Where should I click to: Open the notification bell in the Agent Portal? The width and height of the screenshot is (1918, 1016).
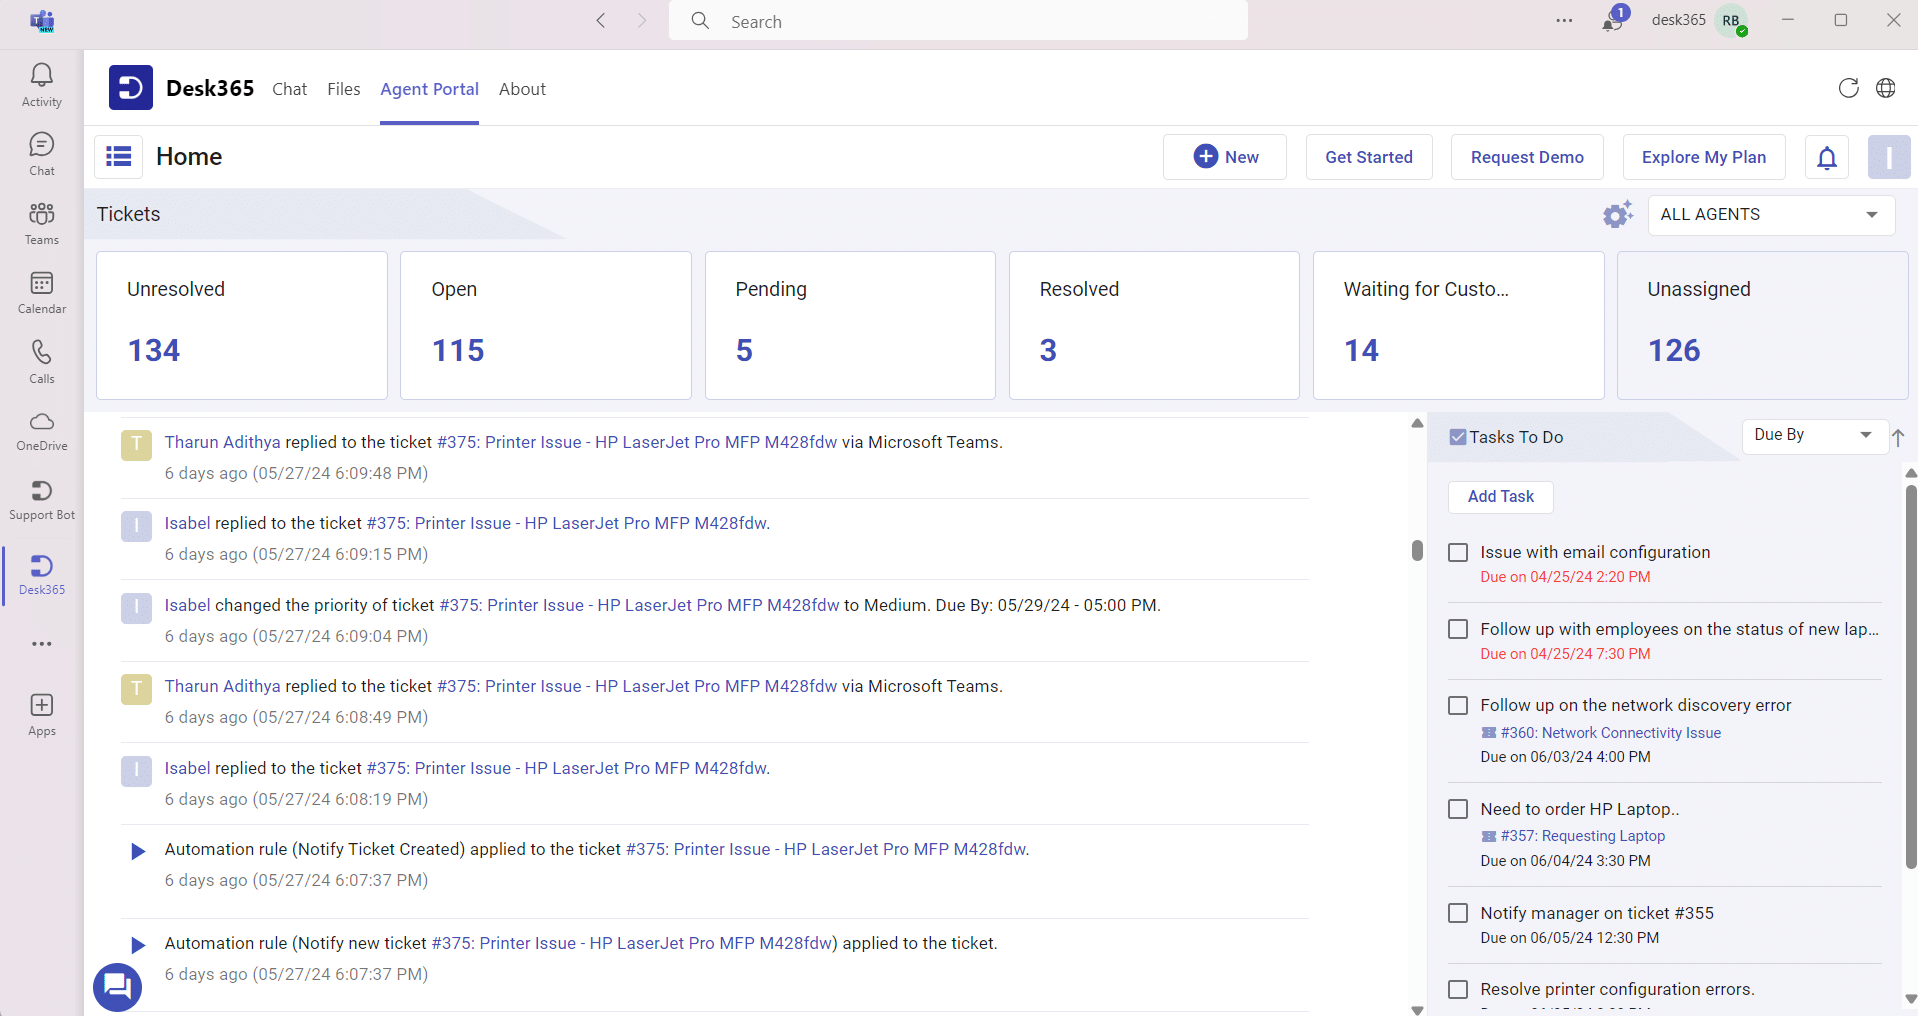[1826, 157]
